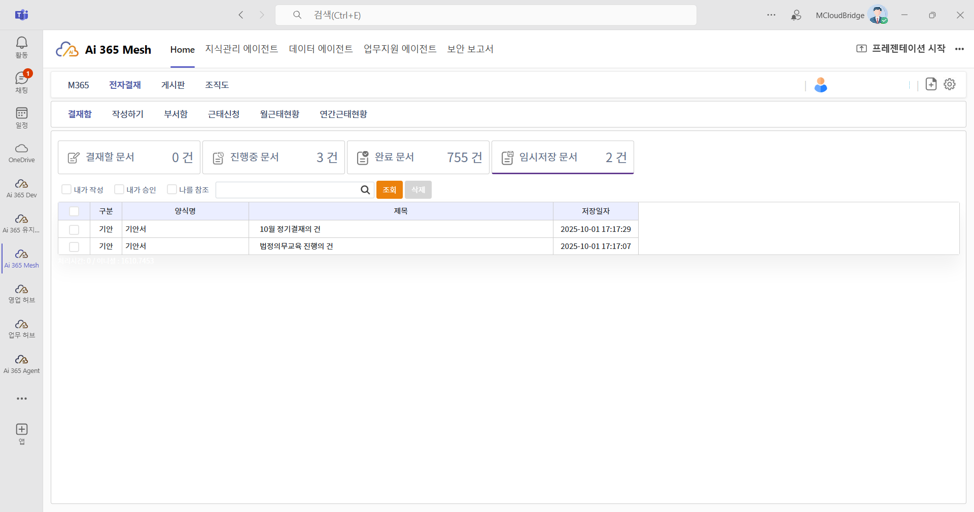Open Chat with unread badge
This screenshot has height=512, width=974.
click(x=21, y=81)
